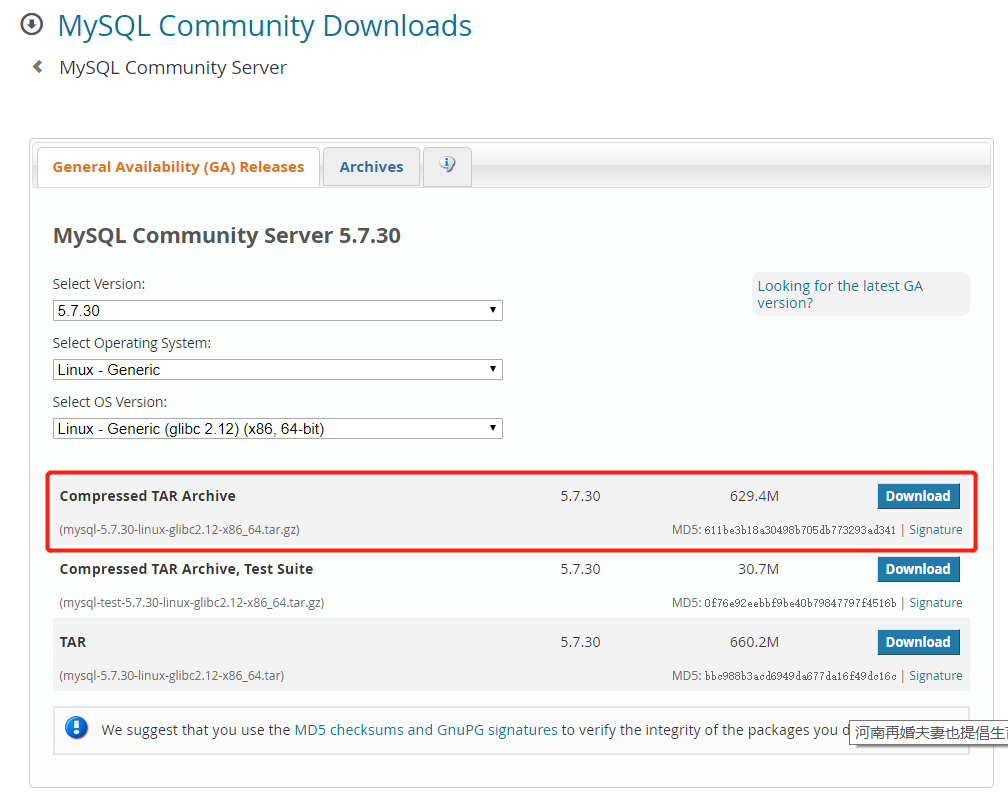Click filename mysql-test-5.7.30-linux-glibc2.12-x86_64.tar.gz
Screen dimensions: 1008x801
click(x=192, y=603)
